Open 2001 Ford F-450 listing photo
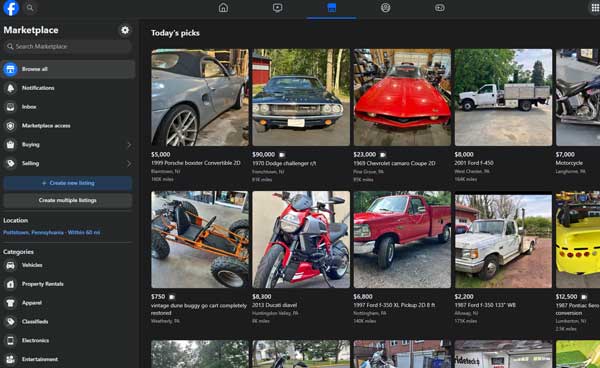This screenshot has width=600, height=368. (503, 97)
